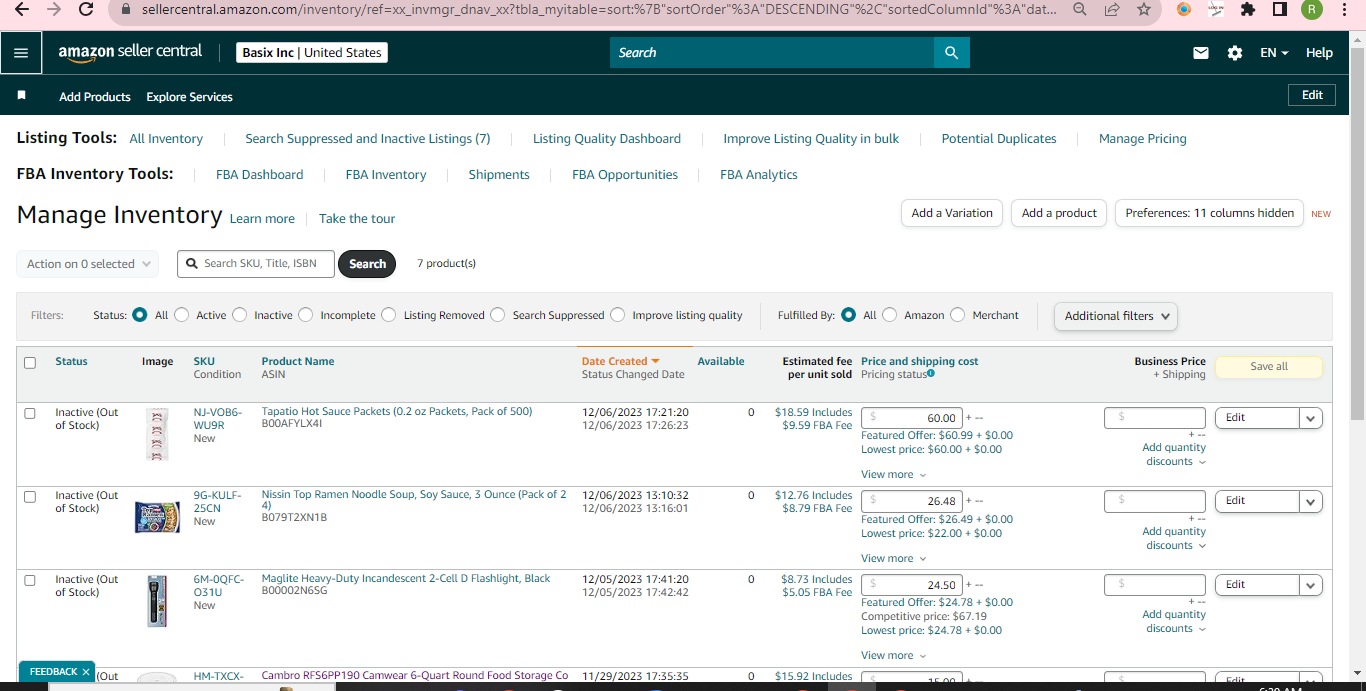Check the select-all checkbox in table header

click(30, 363)
